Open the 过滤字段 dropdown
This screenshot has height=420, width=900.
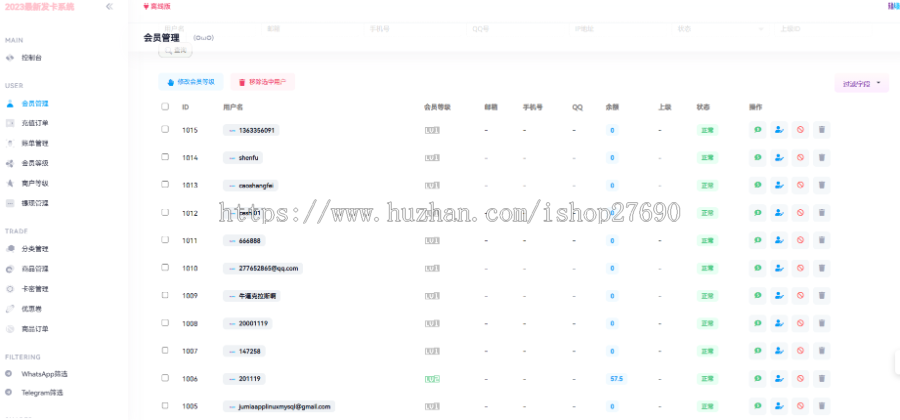862,83
